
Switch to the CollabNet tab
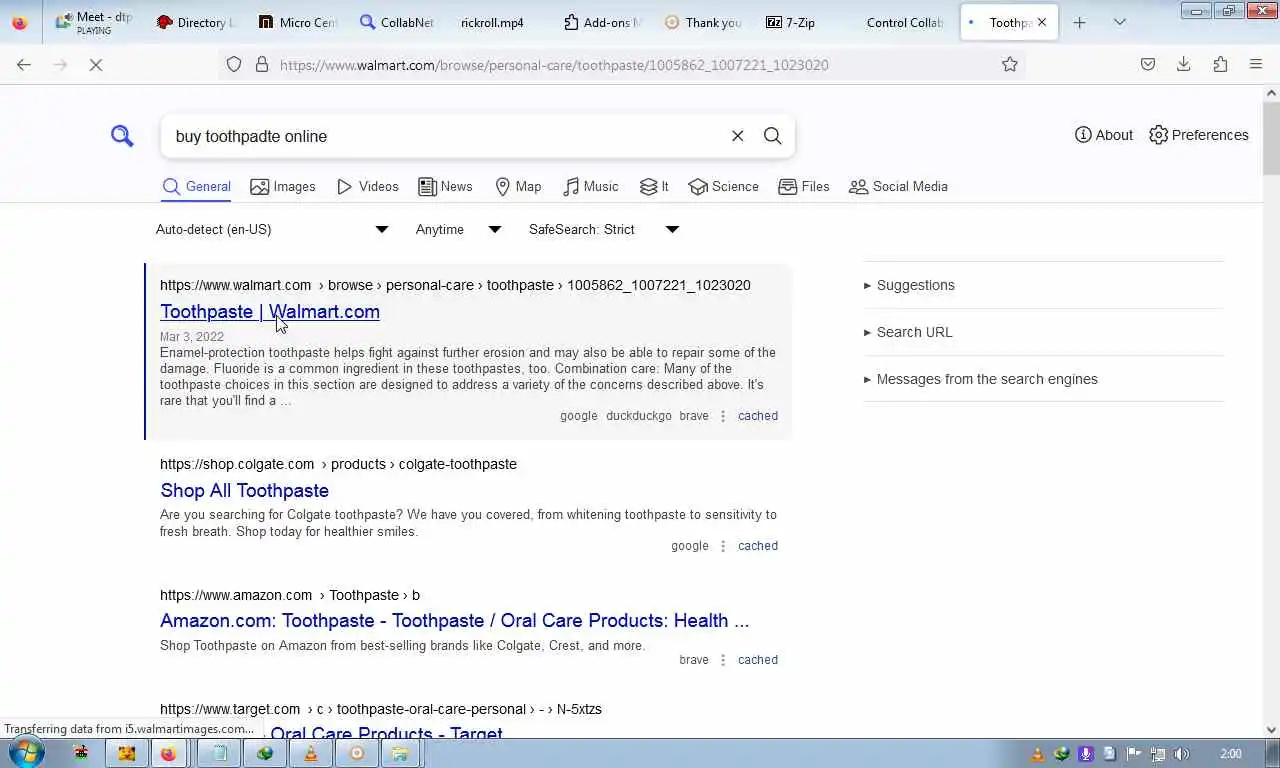click(x=398, y=22)
